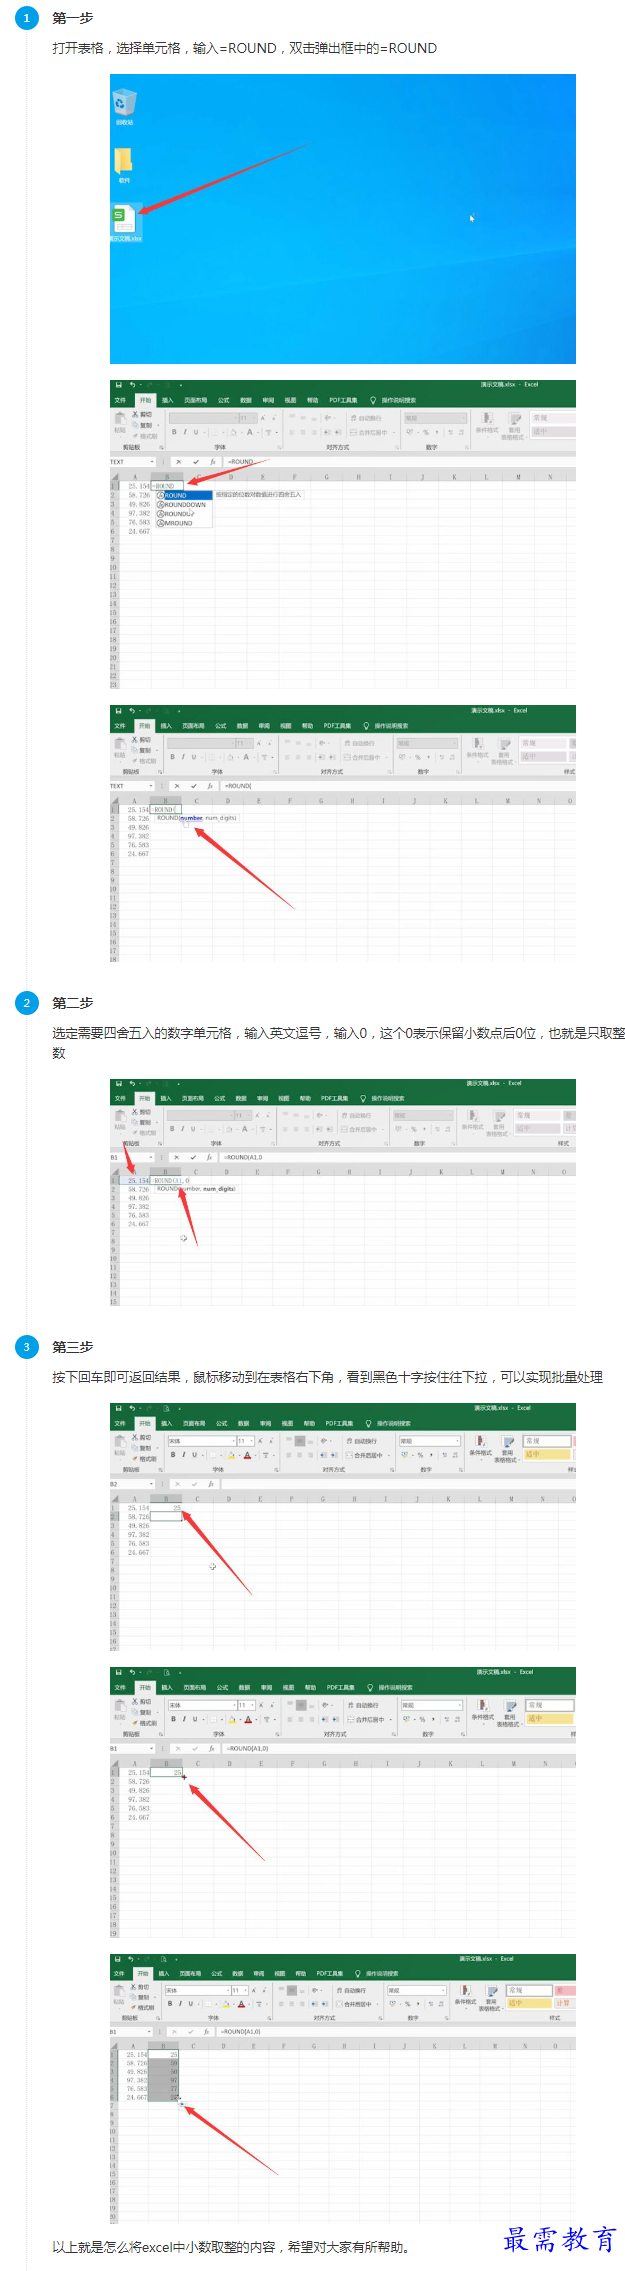Image resolution: width=625 pixels, height=2271 pixels.
Task: Click the save icon in the last Excel screenshot
Action: coord(117,1959)
